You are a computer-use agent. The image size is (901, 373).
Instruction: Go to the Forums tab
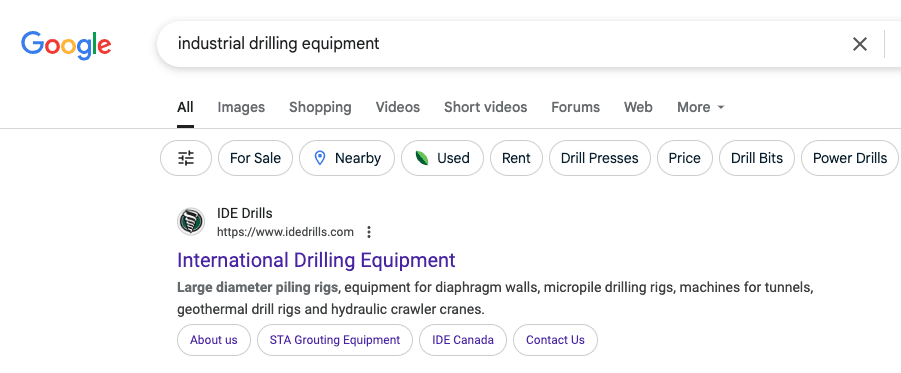click(575, 107)
